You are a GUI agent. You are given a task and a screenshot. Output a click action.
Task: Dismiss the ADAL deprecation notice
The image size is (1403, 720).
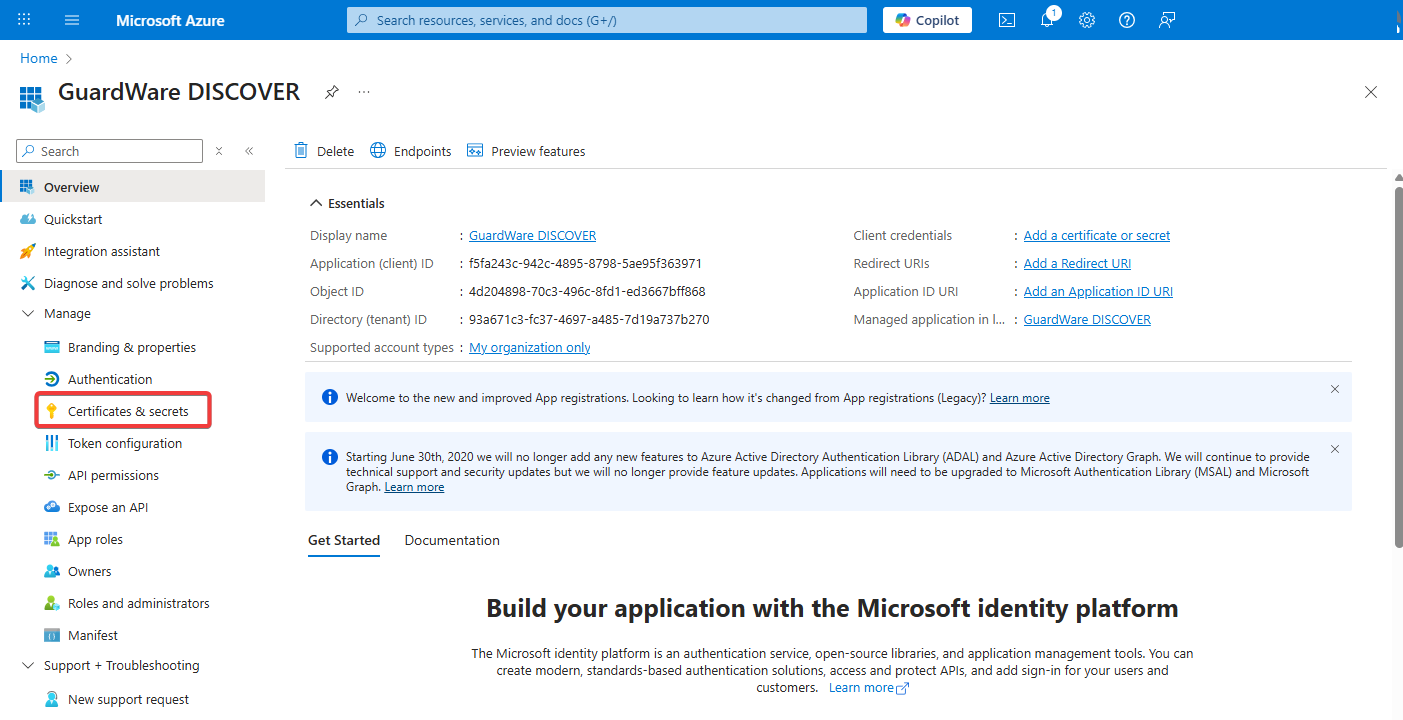pyautogui.click(x=1334, y=449)
